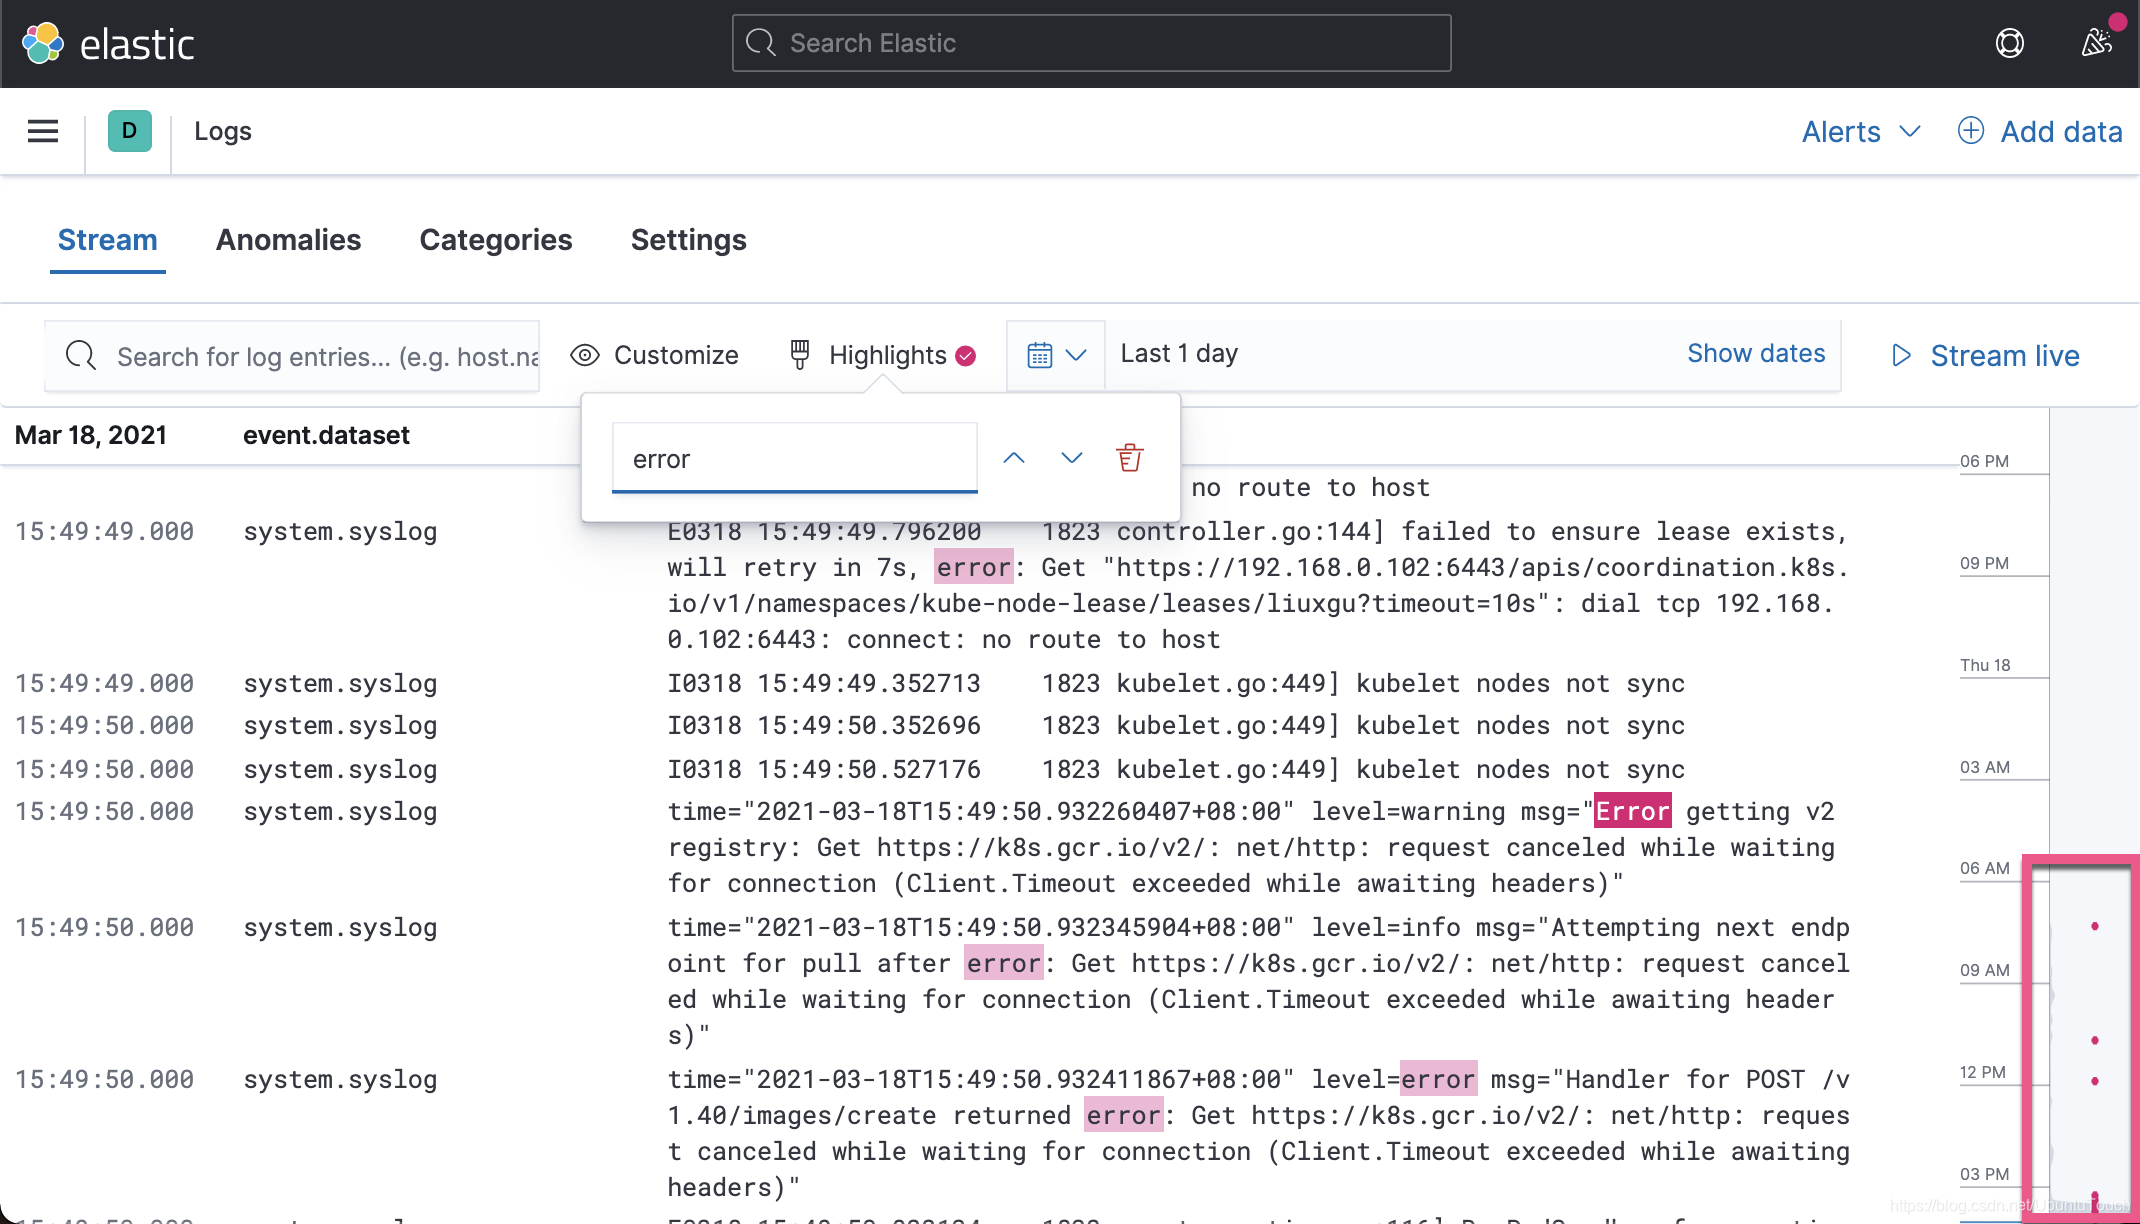Viewport: 2140px width, 1224px height.
Task: Switch to the Anomalies tab
Action: (x=288, y=240)
